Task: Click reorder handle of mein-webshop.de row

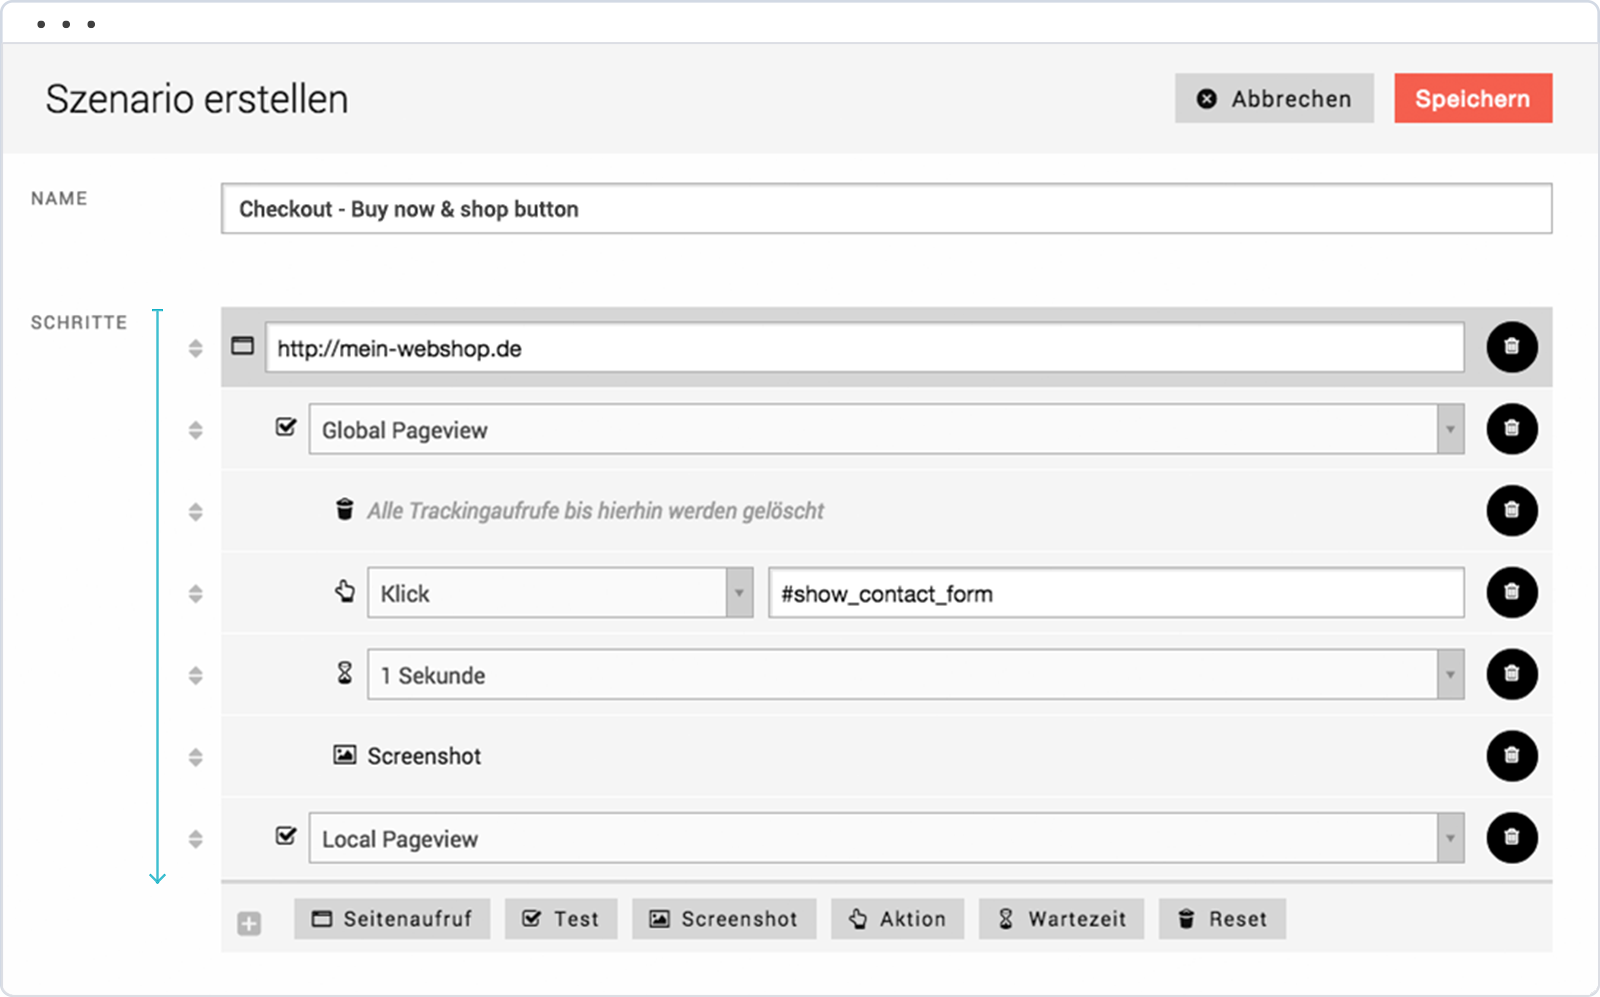Action: coord(196,348)
